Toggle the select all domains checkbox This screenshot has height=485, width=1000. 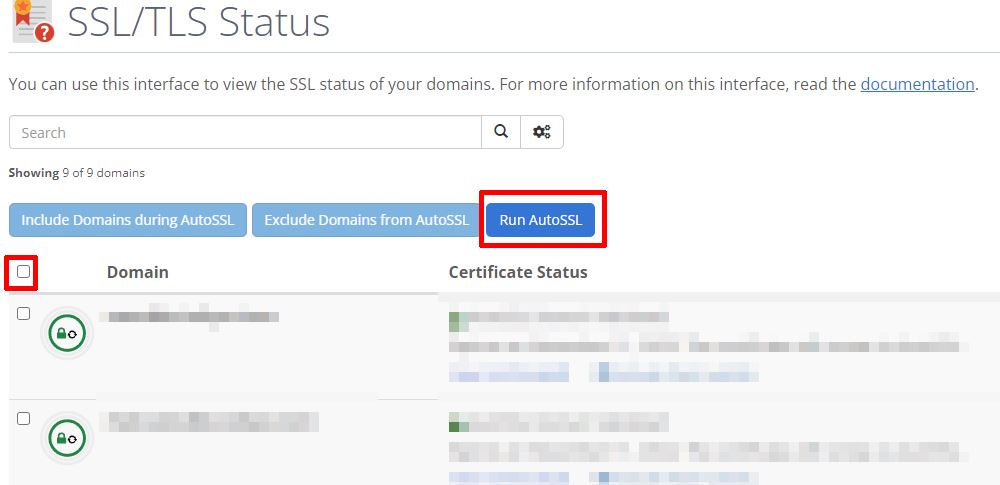[x=23, y=271]
